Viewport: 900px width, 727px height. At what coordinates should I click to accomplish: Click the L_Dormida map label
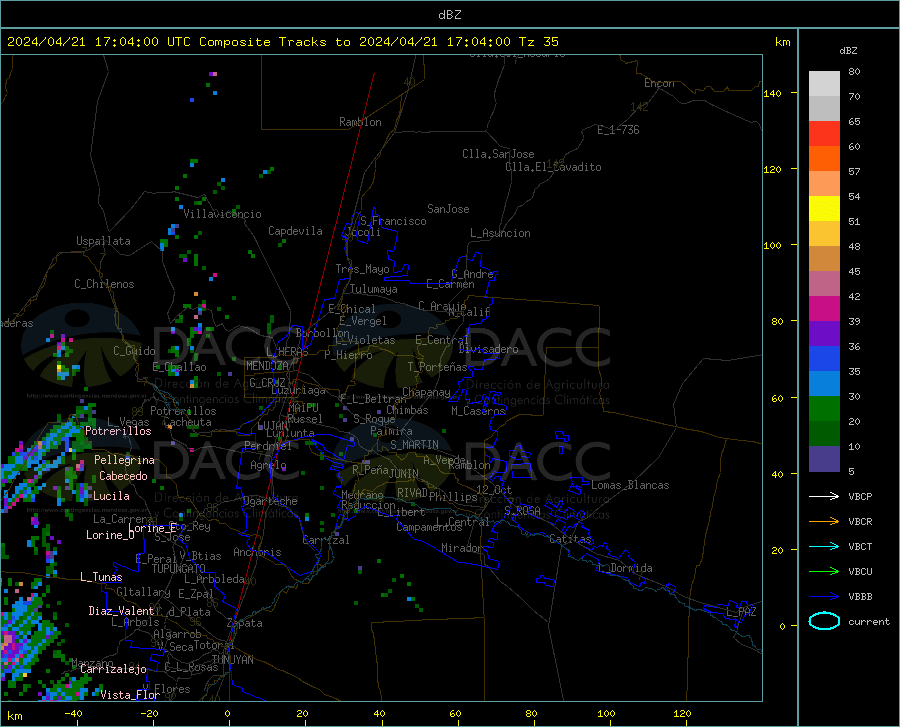[624, 568]
